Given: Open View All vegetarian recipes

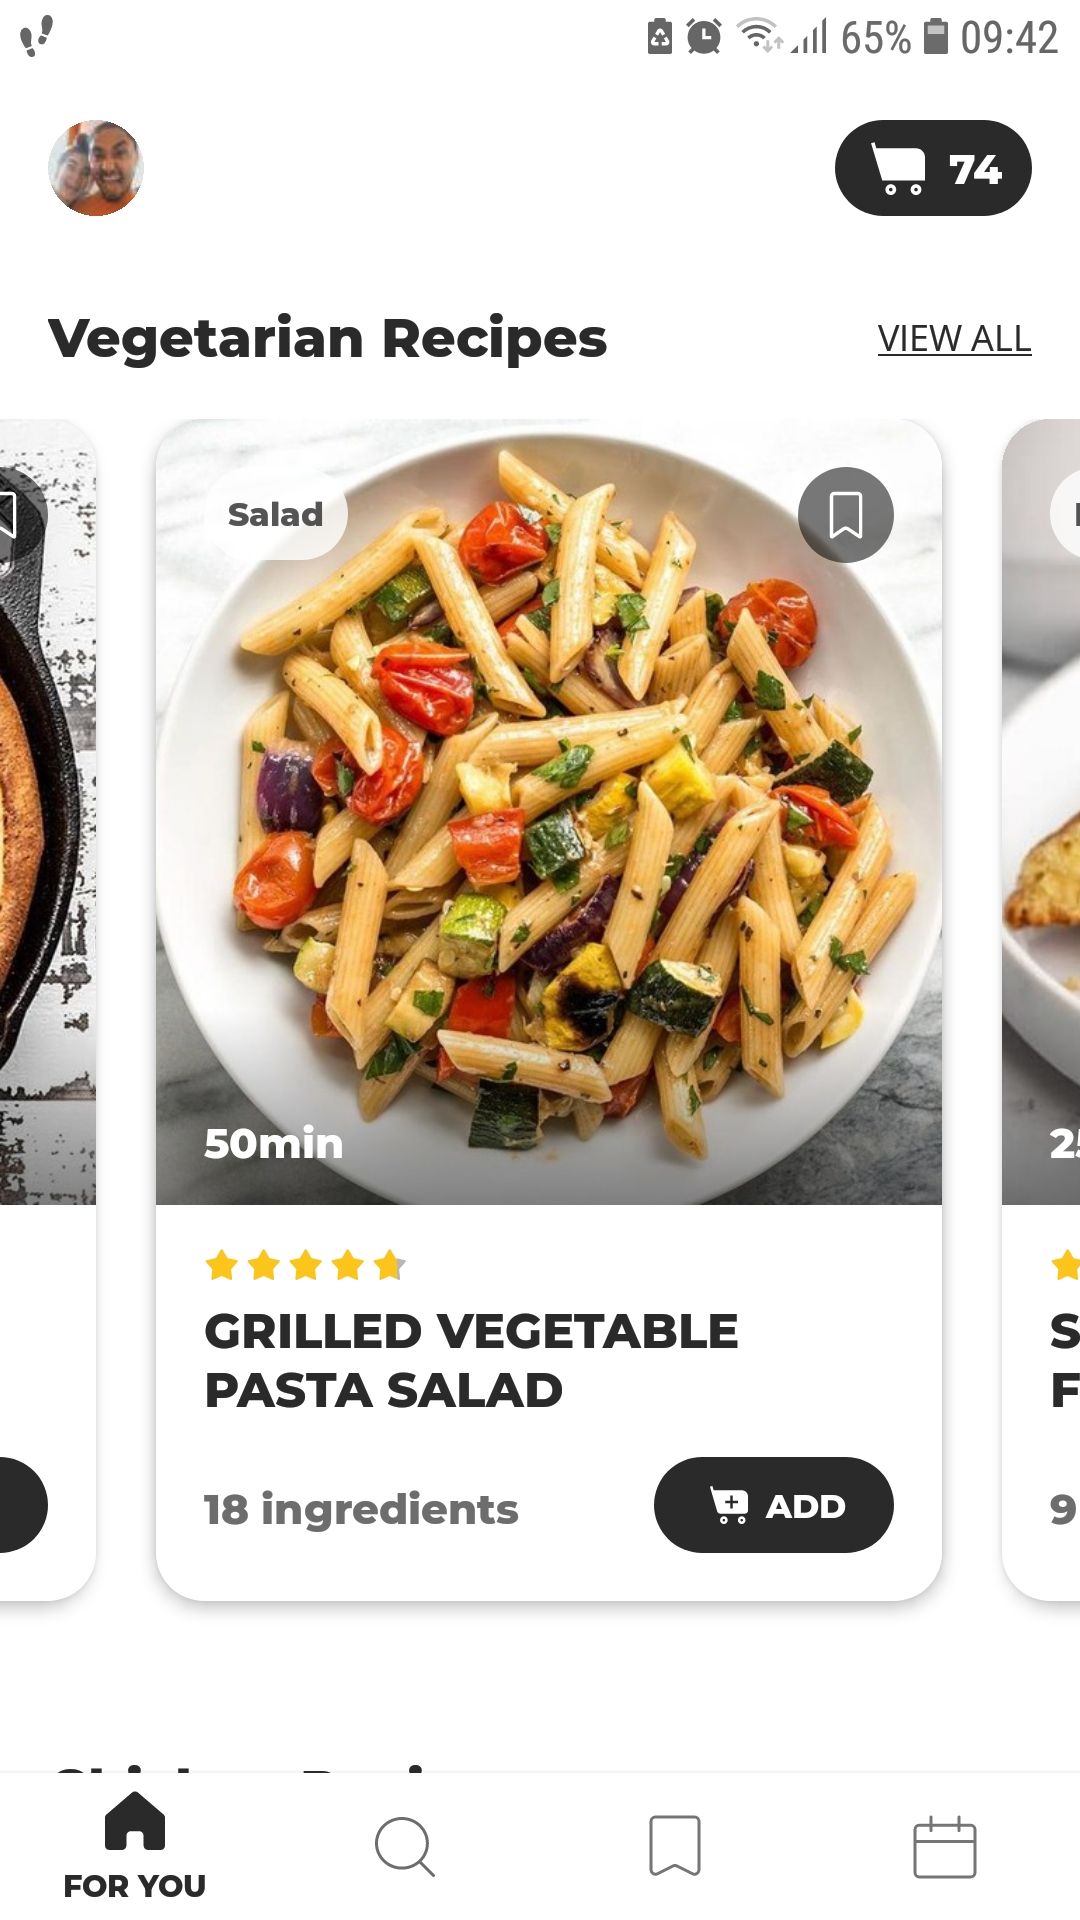Looking at the screenshot, I should (953, 339).
